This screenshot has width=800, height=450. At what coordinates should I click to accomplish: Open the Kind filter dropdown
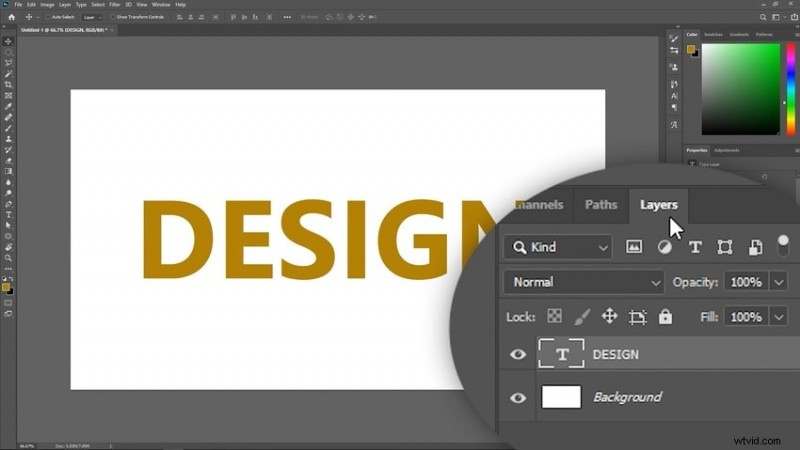click(x=558, y=247)
